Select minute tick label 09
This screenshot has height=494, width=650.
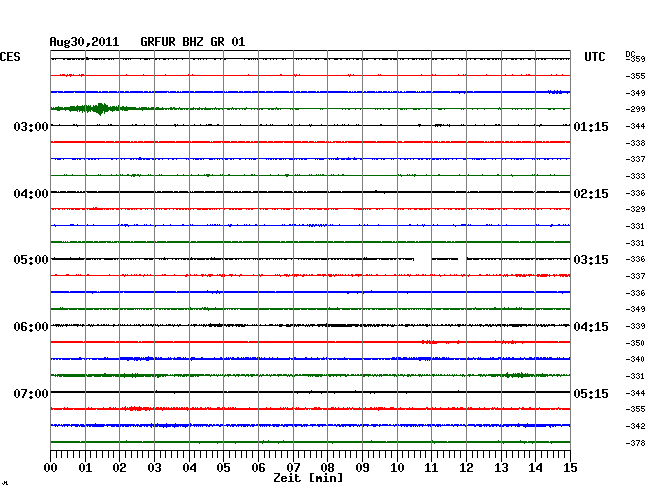[x=362, y=467]
